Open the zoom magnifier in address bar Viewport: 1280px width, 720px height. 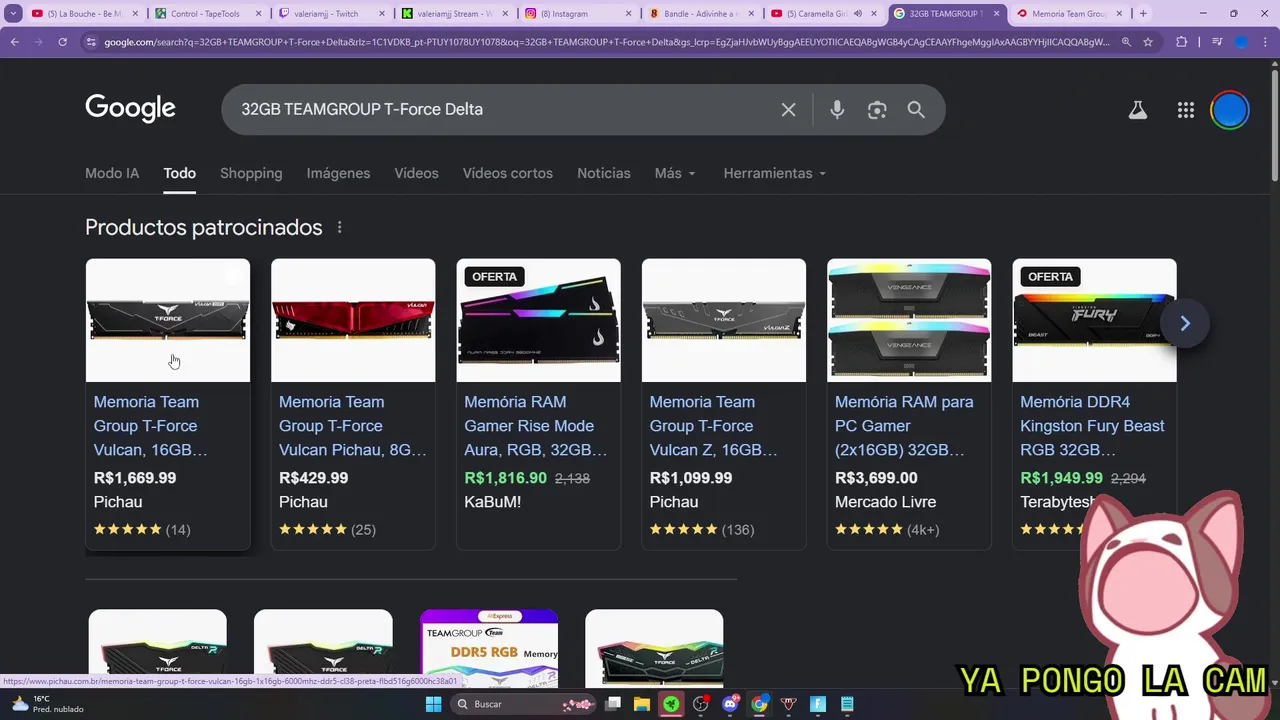[1126, 42]
